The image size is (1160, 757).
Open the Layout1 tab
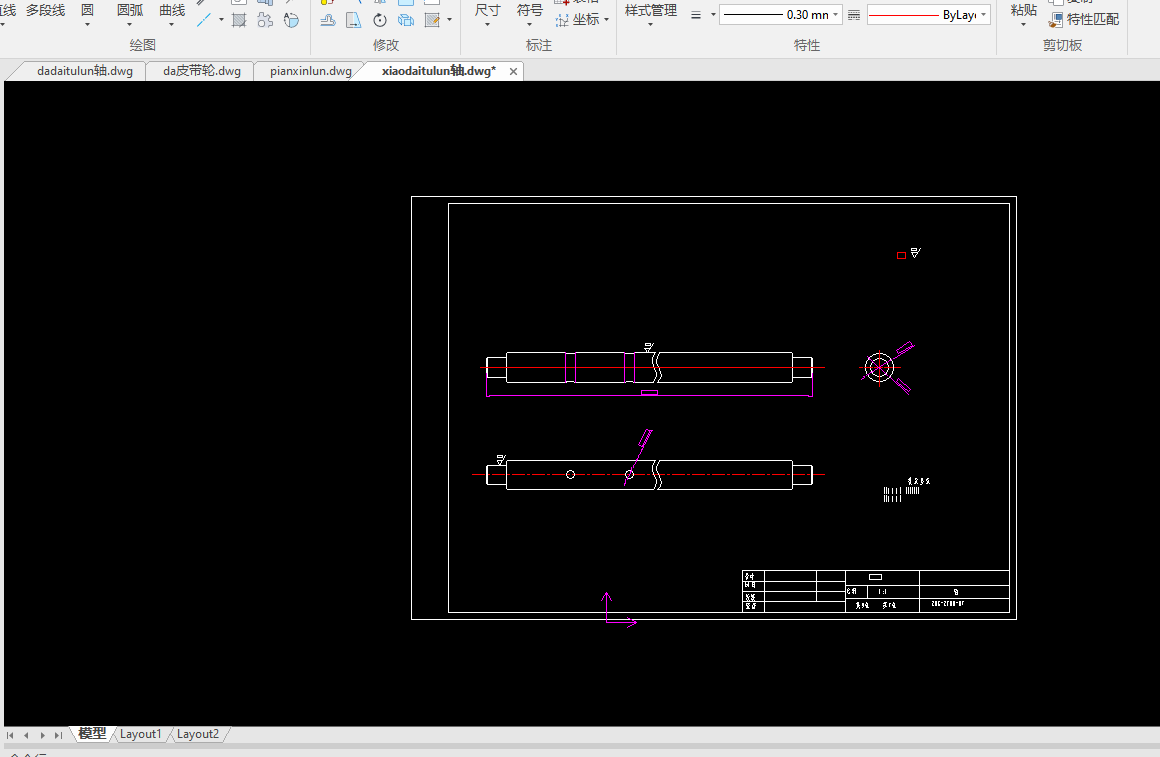click(x=140, y=734)
